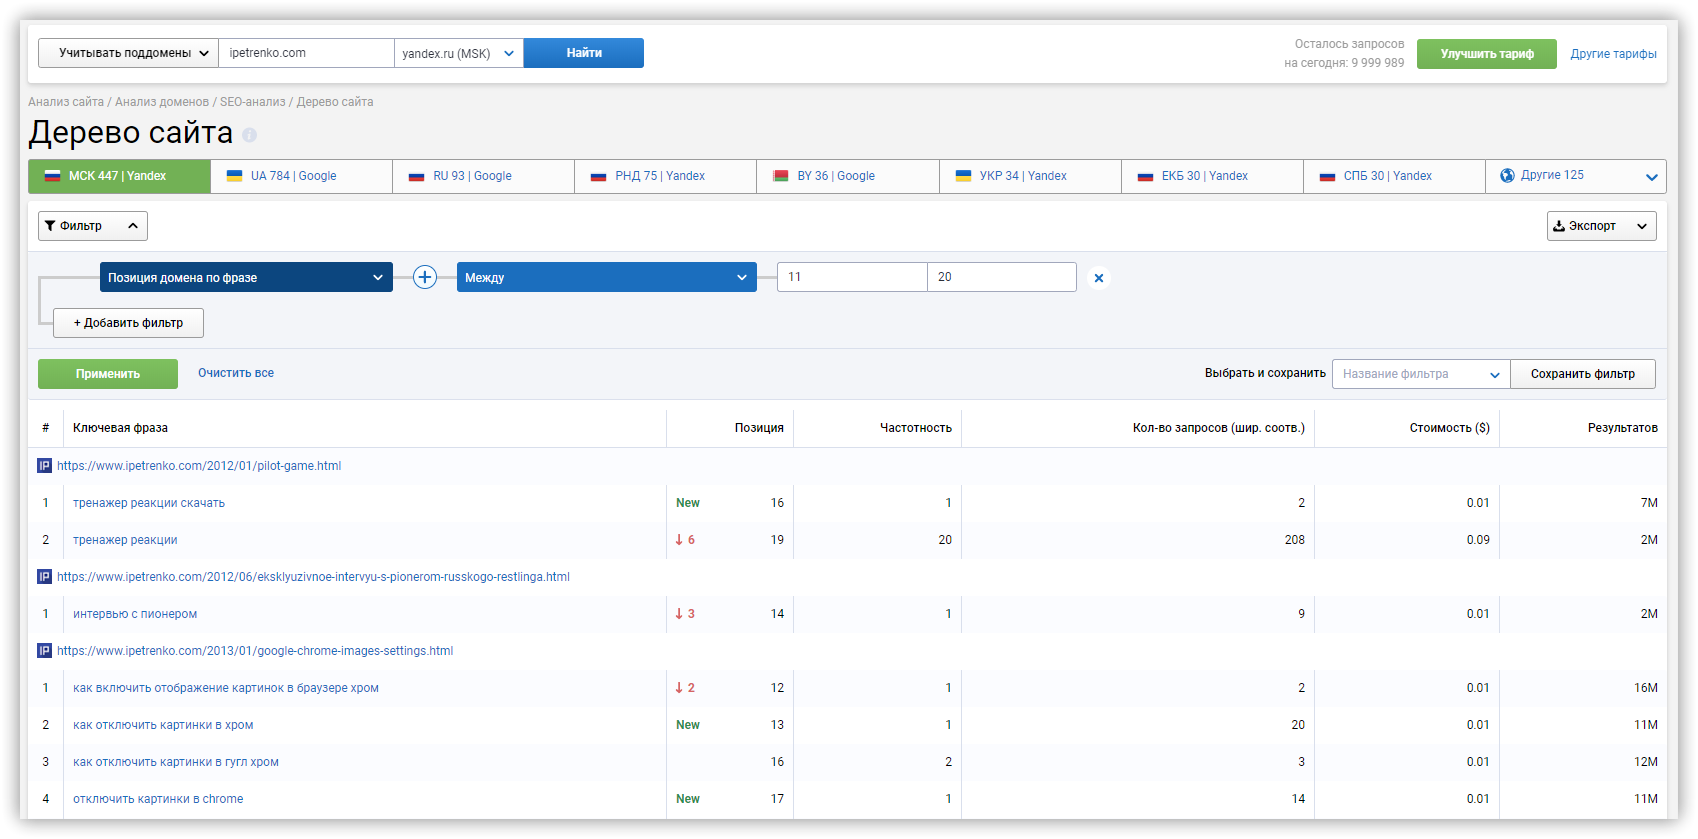Open the Другие тарифы link
This screenshot has height=839, width=1698.
tap(1613, 54)
